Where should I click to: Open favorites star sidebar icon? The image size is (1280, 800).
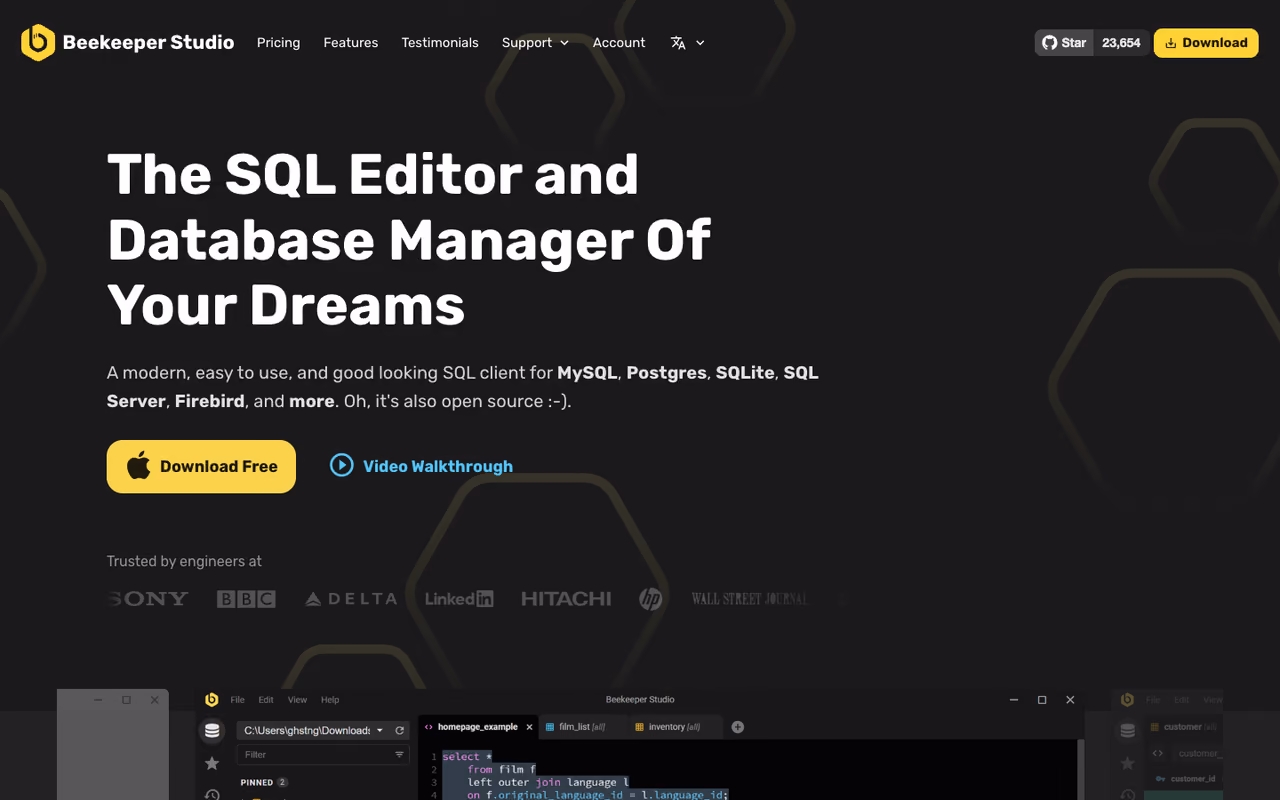[212, 764]
